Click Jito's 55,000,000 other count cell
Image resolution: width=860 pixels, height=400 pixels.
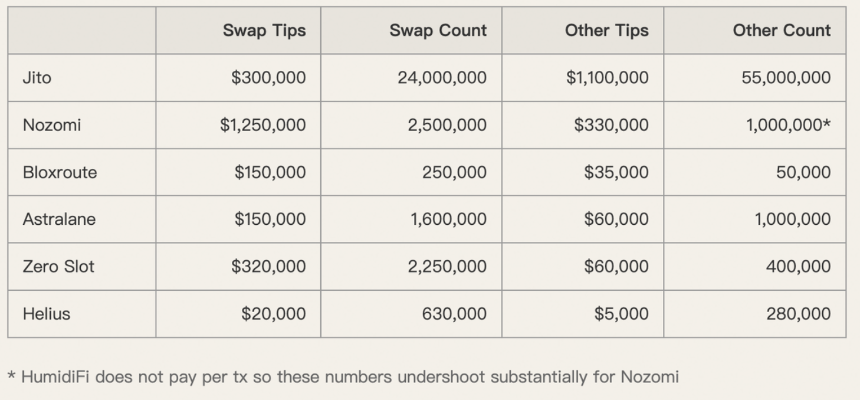click(x=786, y=78)
